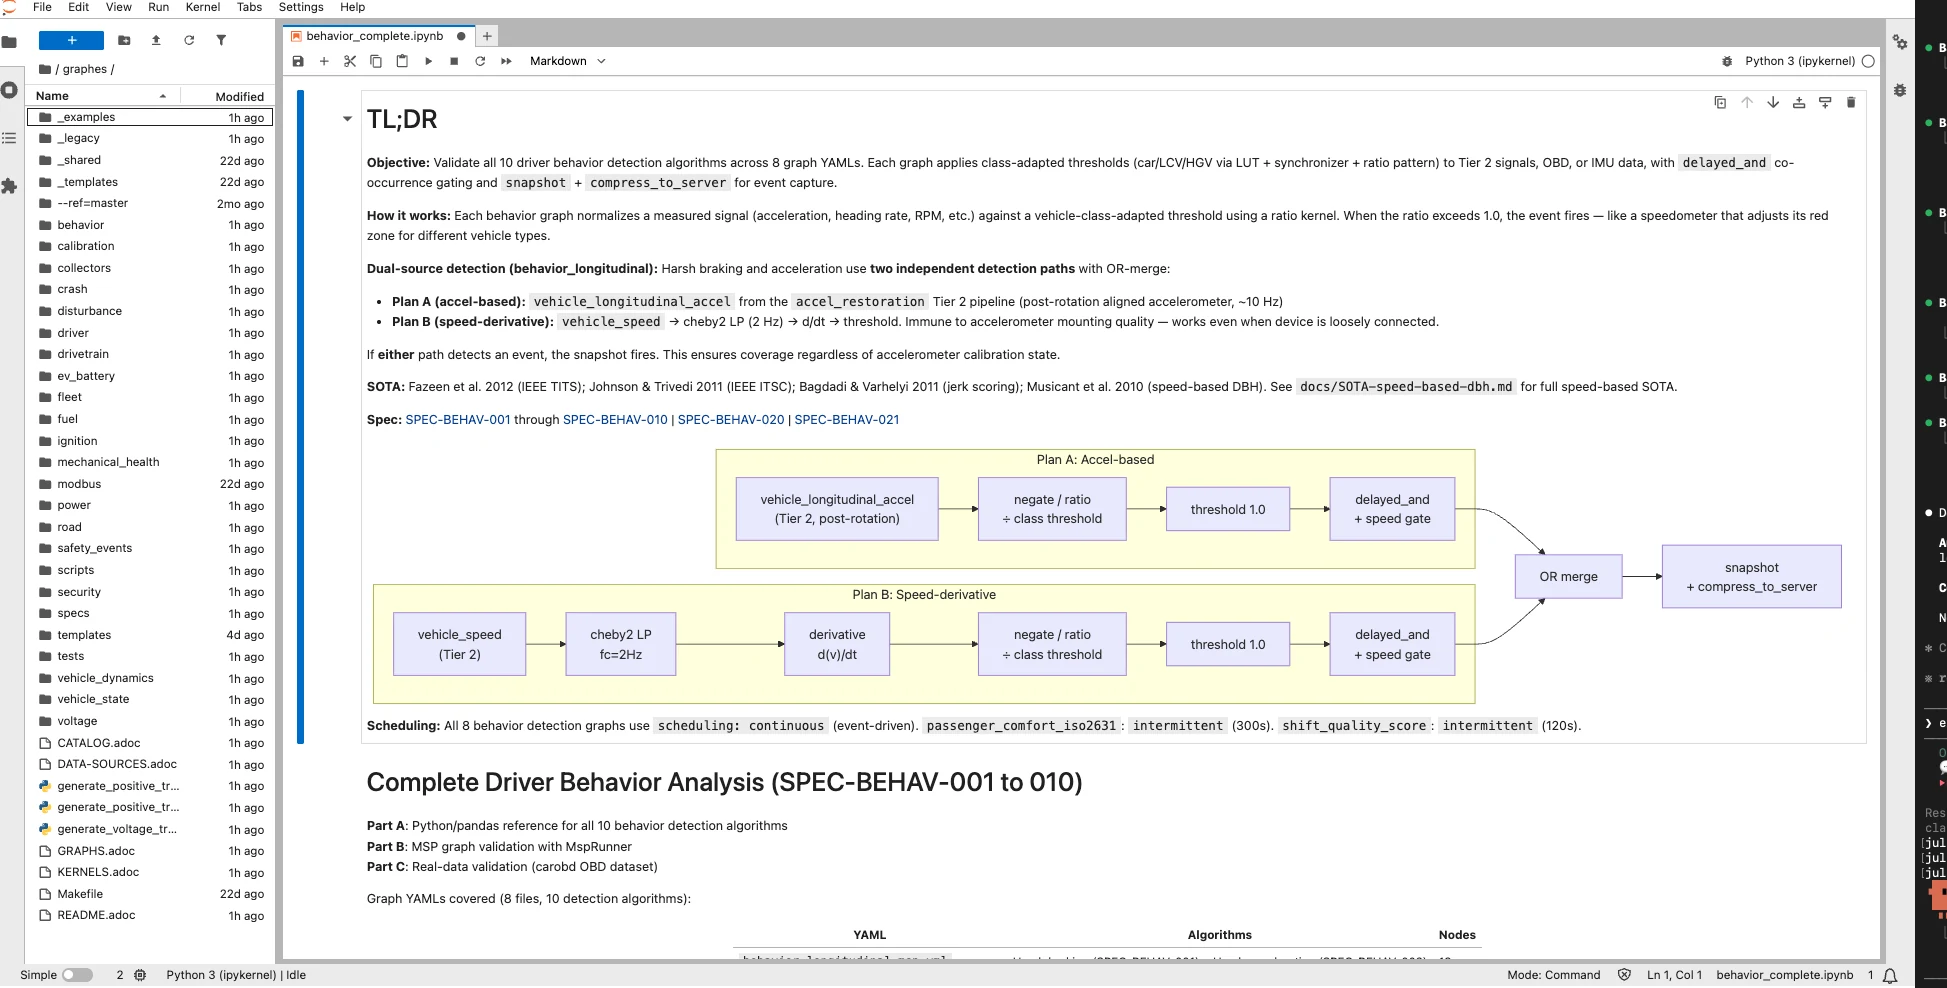Screen dimensions: 1947x988
Task: Select the vehicle_dynamics folder
Action: (150, 678)
